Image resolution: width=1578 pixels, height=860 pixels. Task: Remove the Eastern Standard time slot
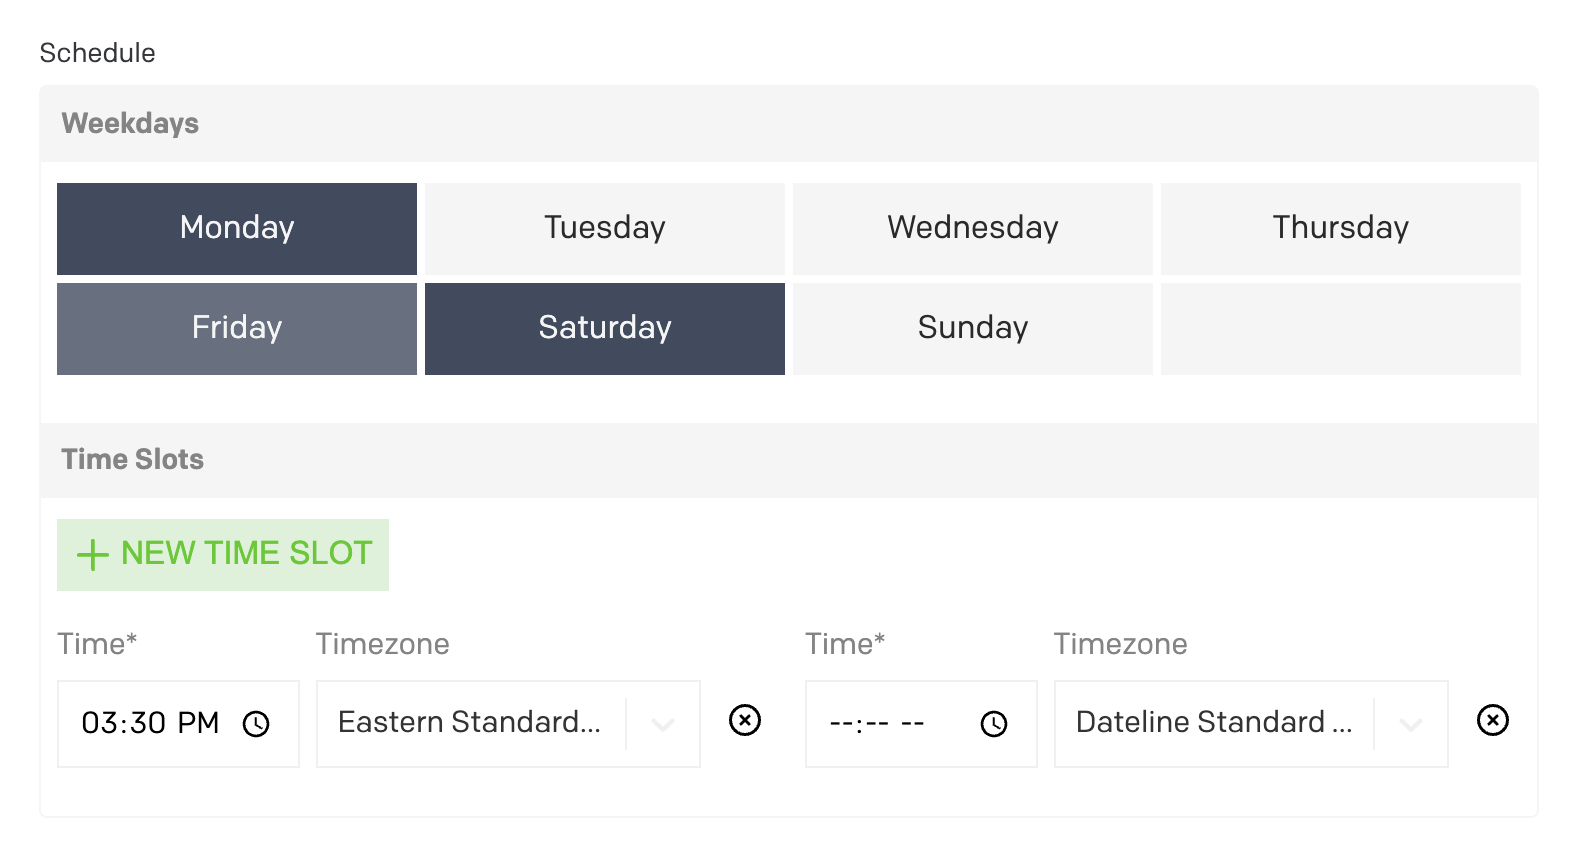745,720
